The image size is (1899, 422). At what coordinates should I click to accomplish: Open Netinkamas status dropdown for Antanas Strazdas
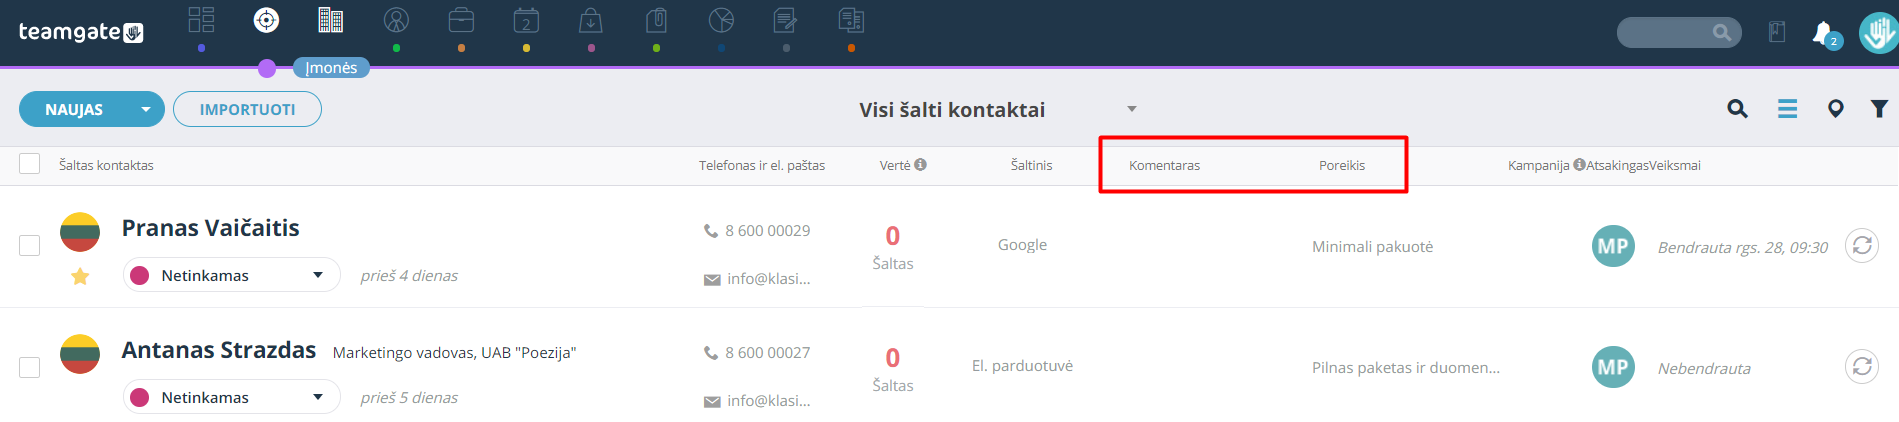232,397
